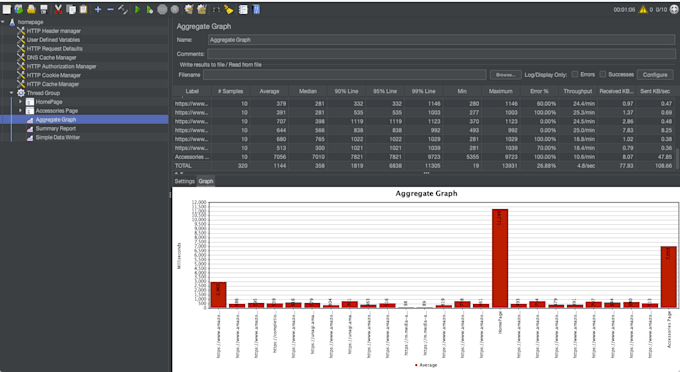Expand the HomePage controller node
The width and height of the screenshot is (680, 372).
20,101
